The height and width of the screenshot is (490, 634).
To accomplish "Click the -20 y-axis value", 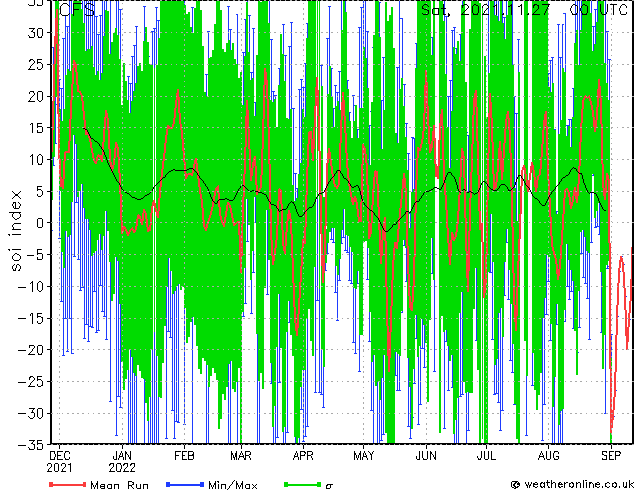I will 31,350.
